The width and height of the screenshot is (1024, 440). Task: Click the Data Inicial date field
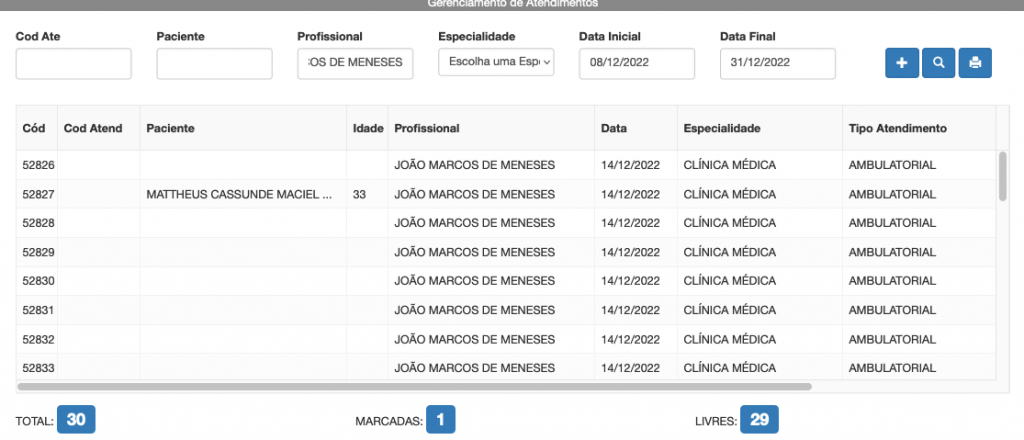(x=636, y=63)
